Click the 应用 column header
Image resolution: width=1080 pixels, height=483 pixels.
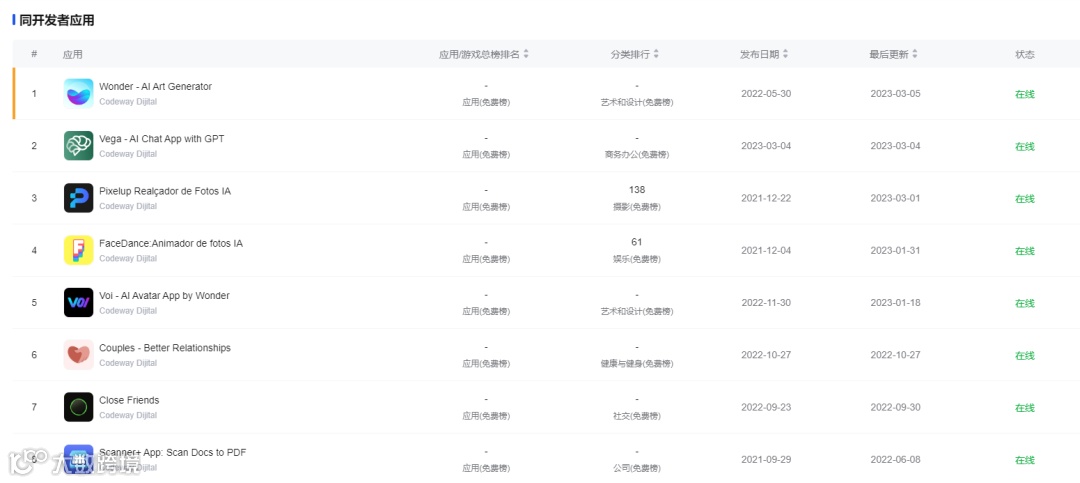click(72, 54)
